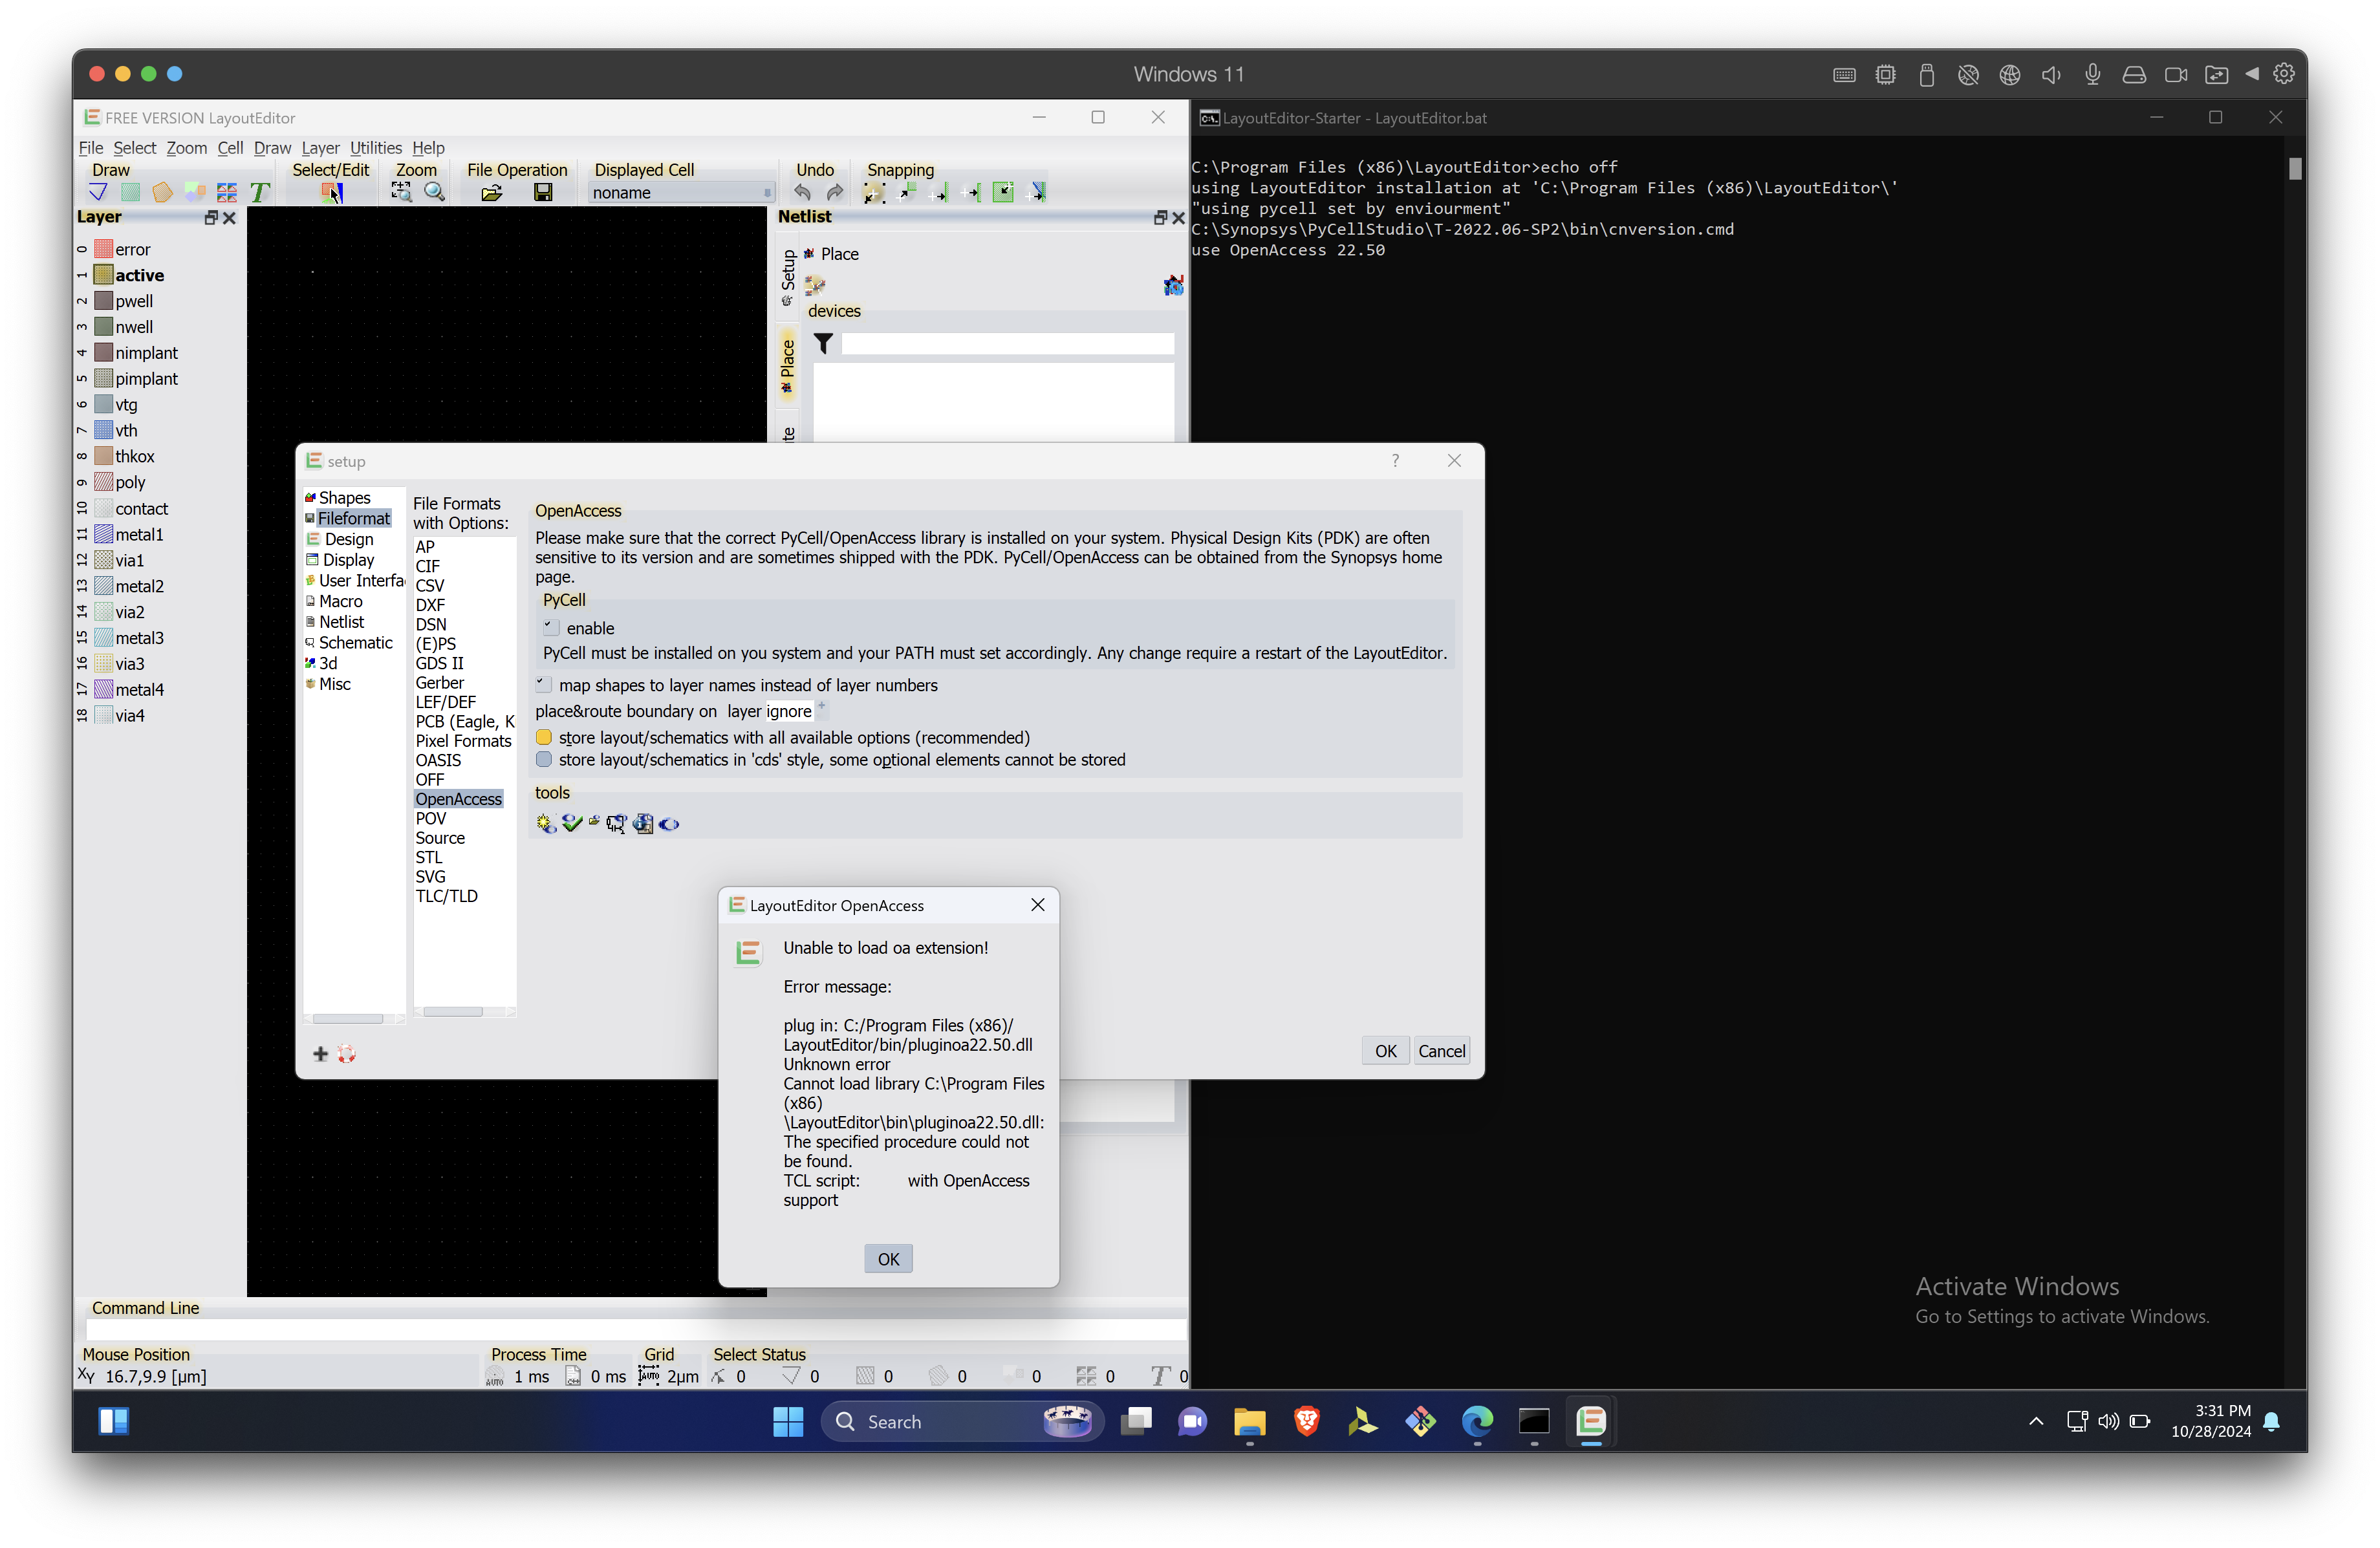Click the File Formats list horizontal scrollbar

pyautogui.click(x=464, y=1012)
